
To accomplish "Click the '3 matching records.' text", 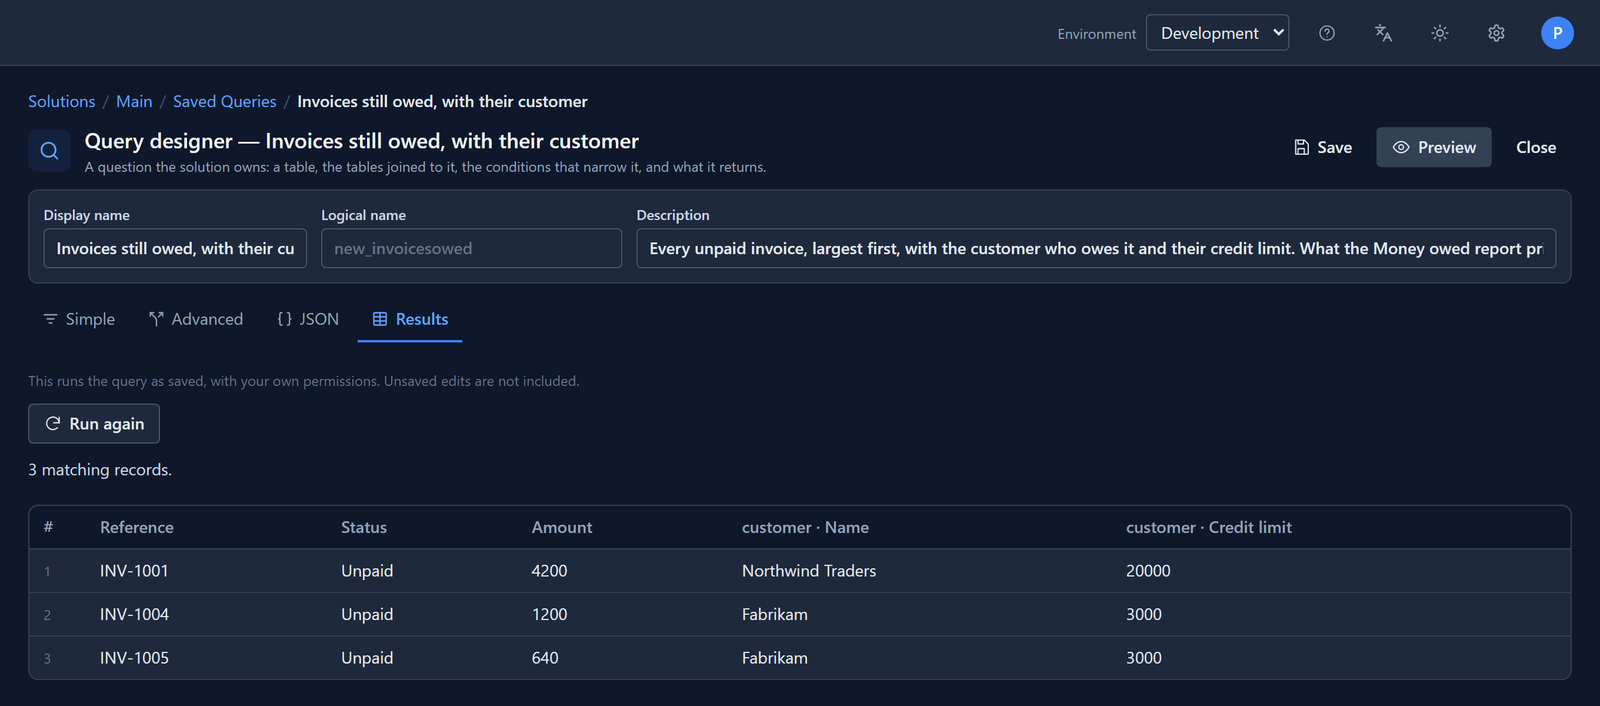I will 100,470.
